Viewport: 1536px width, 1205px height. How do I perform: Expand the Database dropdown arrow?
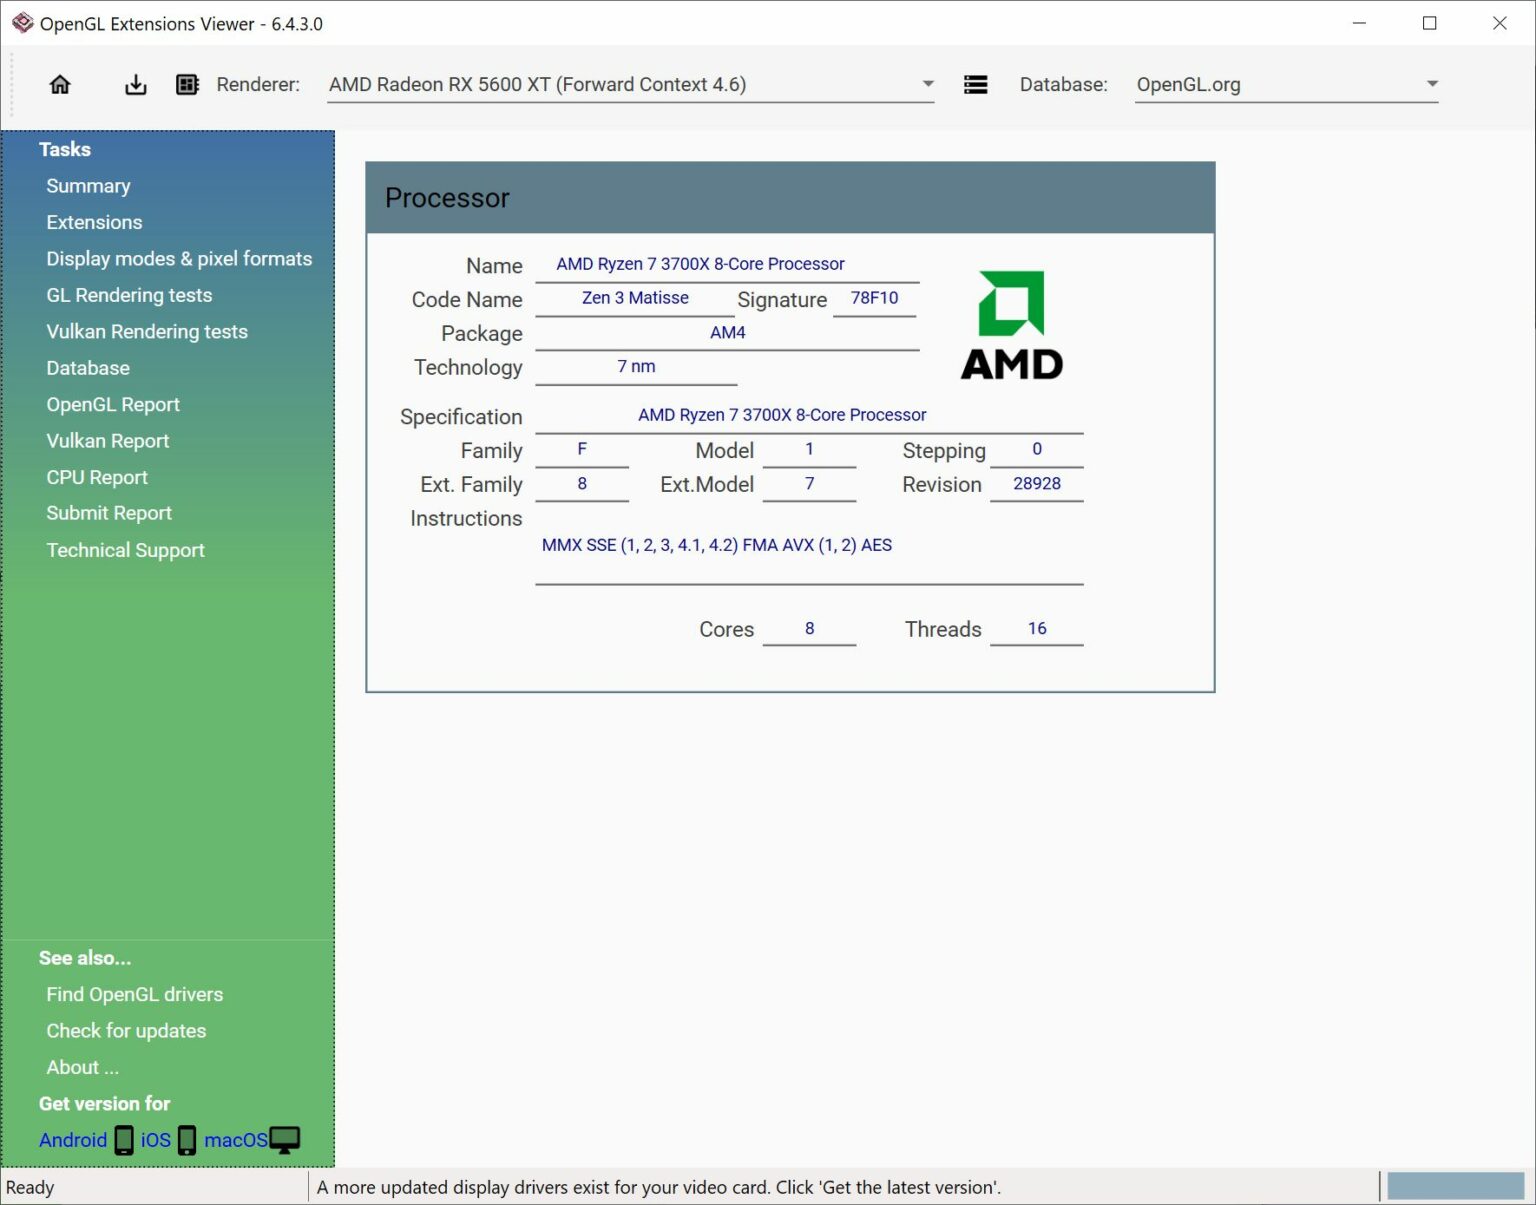click(1432, 84)
